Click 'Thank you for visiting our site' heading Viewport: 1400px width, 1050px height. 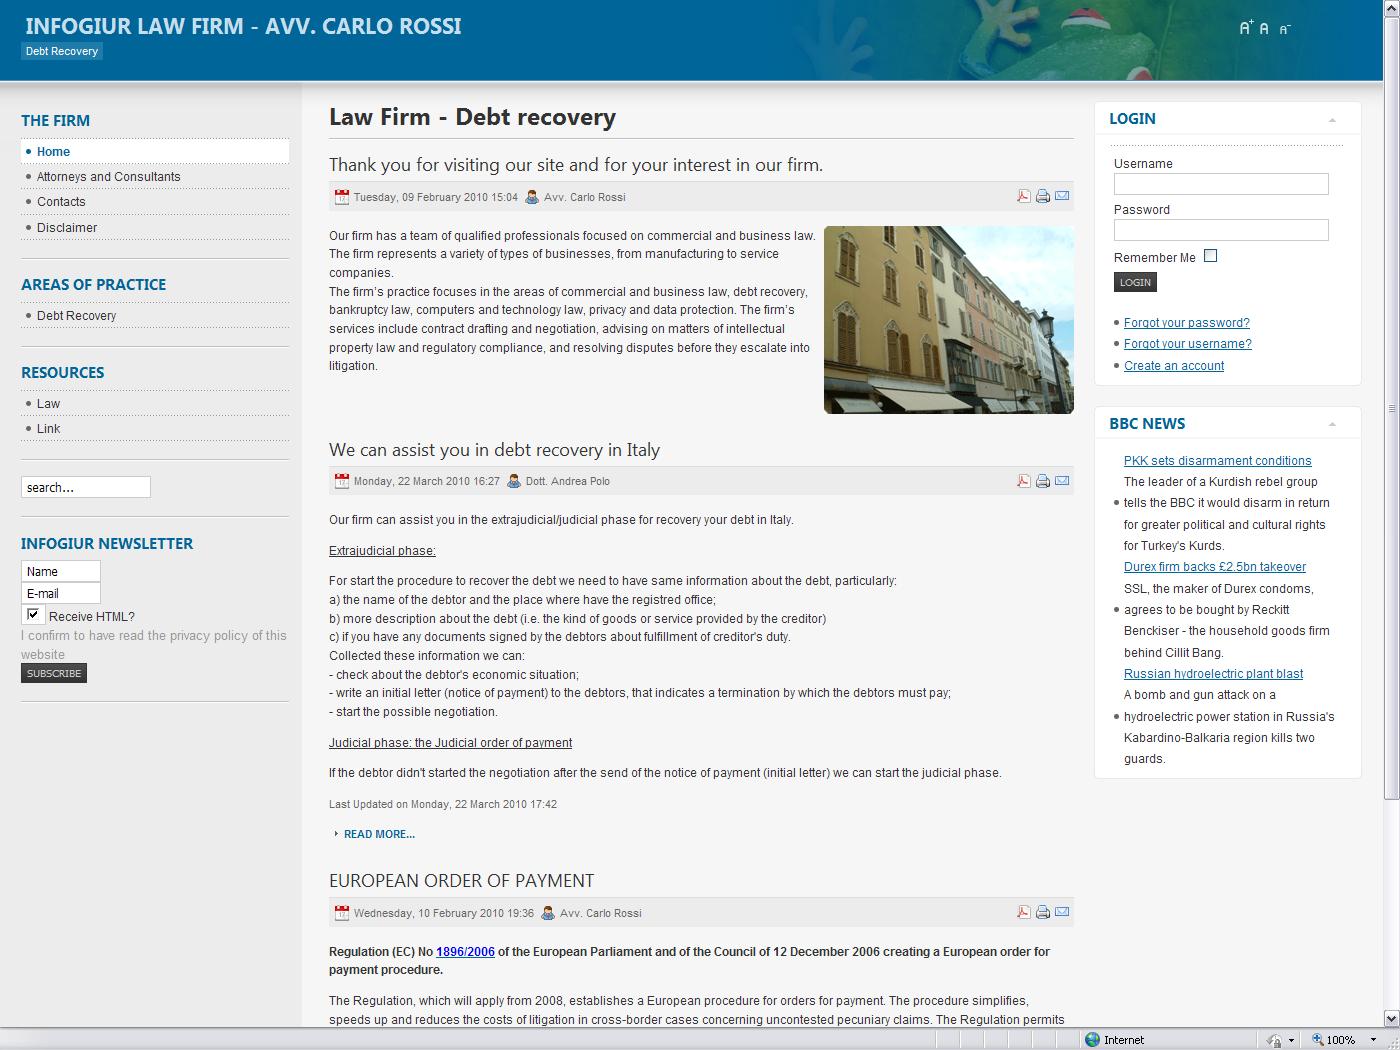pos(576,165)
